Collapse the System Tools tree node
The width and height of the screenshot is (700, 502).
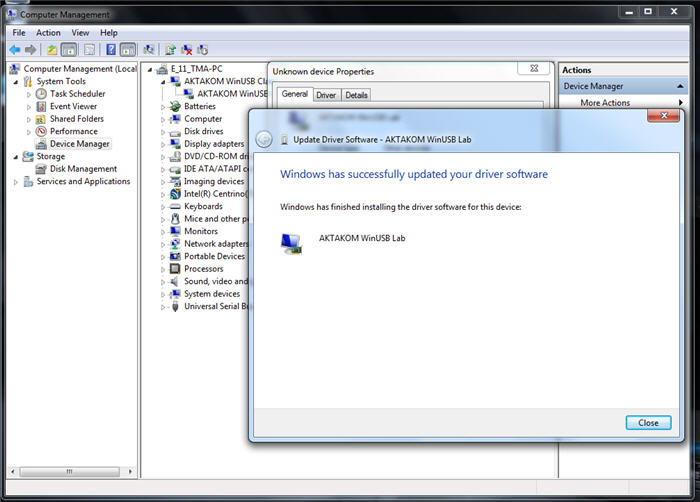[x=16, y=82]
